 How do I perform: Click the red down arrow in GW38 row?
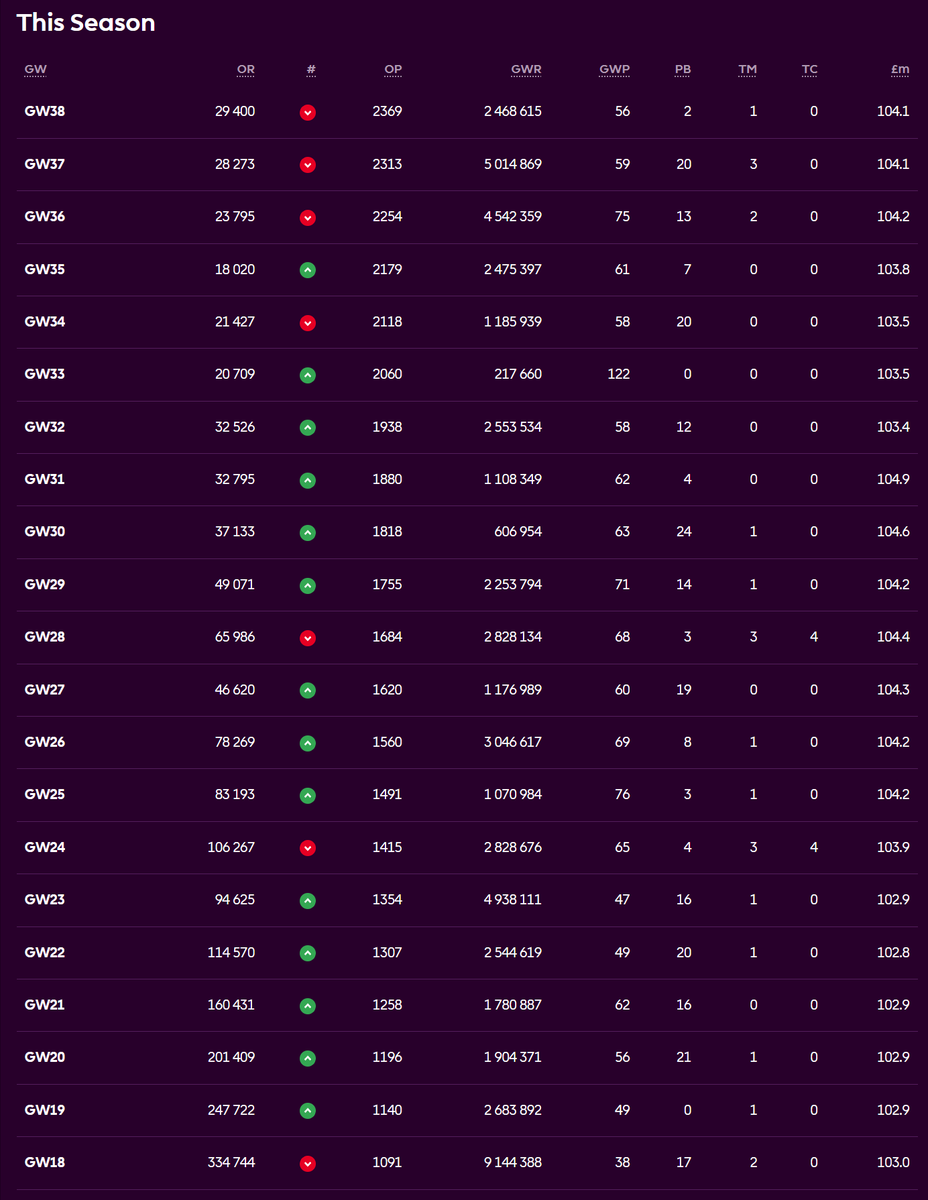point(308,112)
